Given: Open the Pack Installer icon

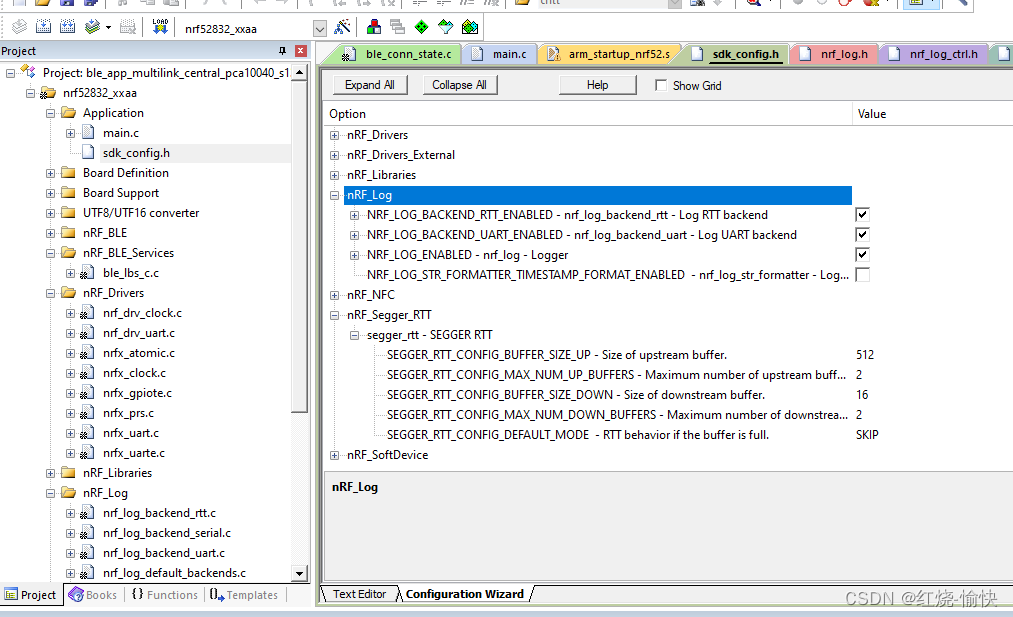Looking at the screenshot, I should click(x=470, y=27).
